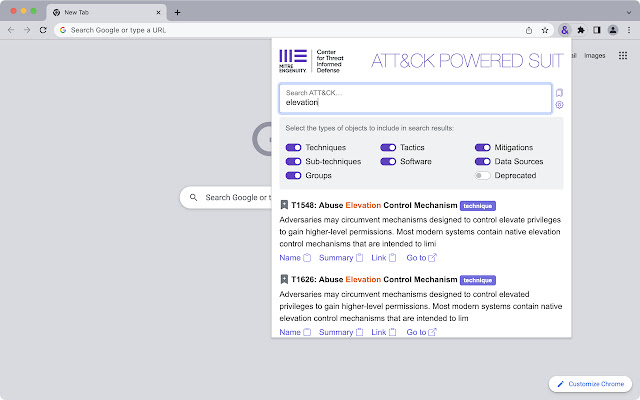The height and width of the screenshot is (400, 640).
Task: Open a new tab with plus button
Action: 177,12
